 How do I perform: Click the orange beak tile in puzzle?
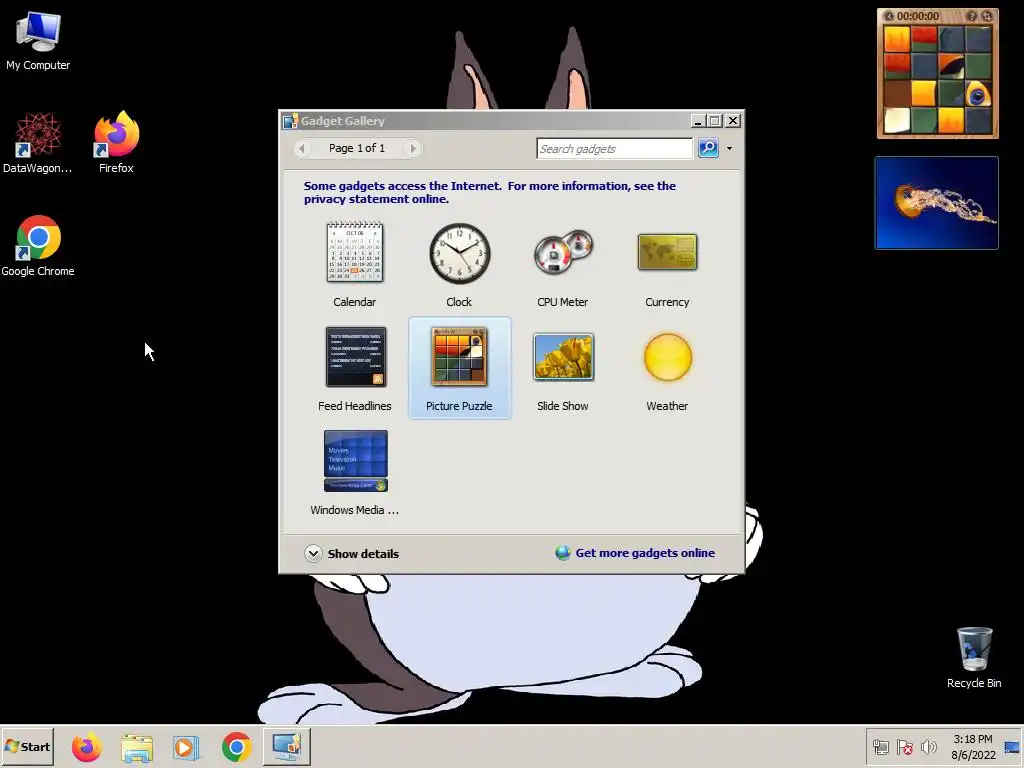(951, 66)
